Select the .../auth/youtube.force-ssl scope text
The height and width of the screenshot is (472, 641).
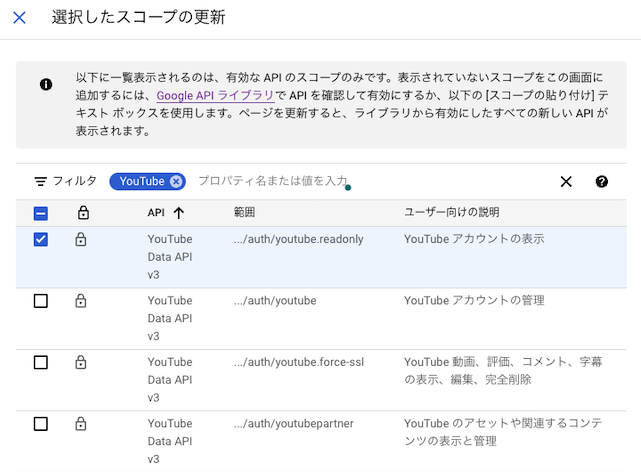point(299,362)
